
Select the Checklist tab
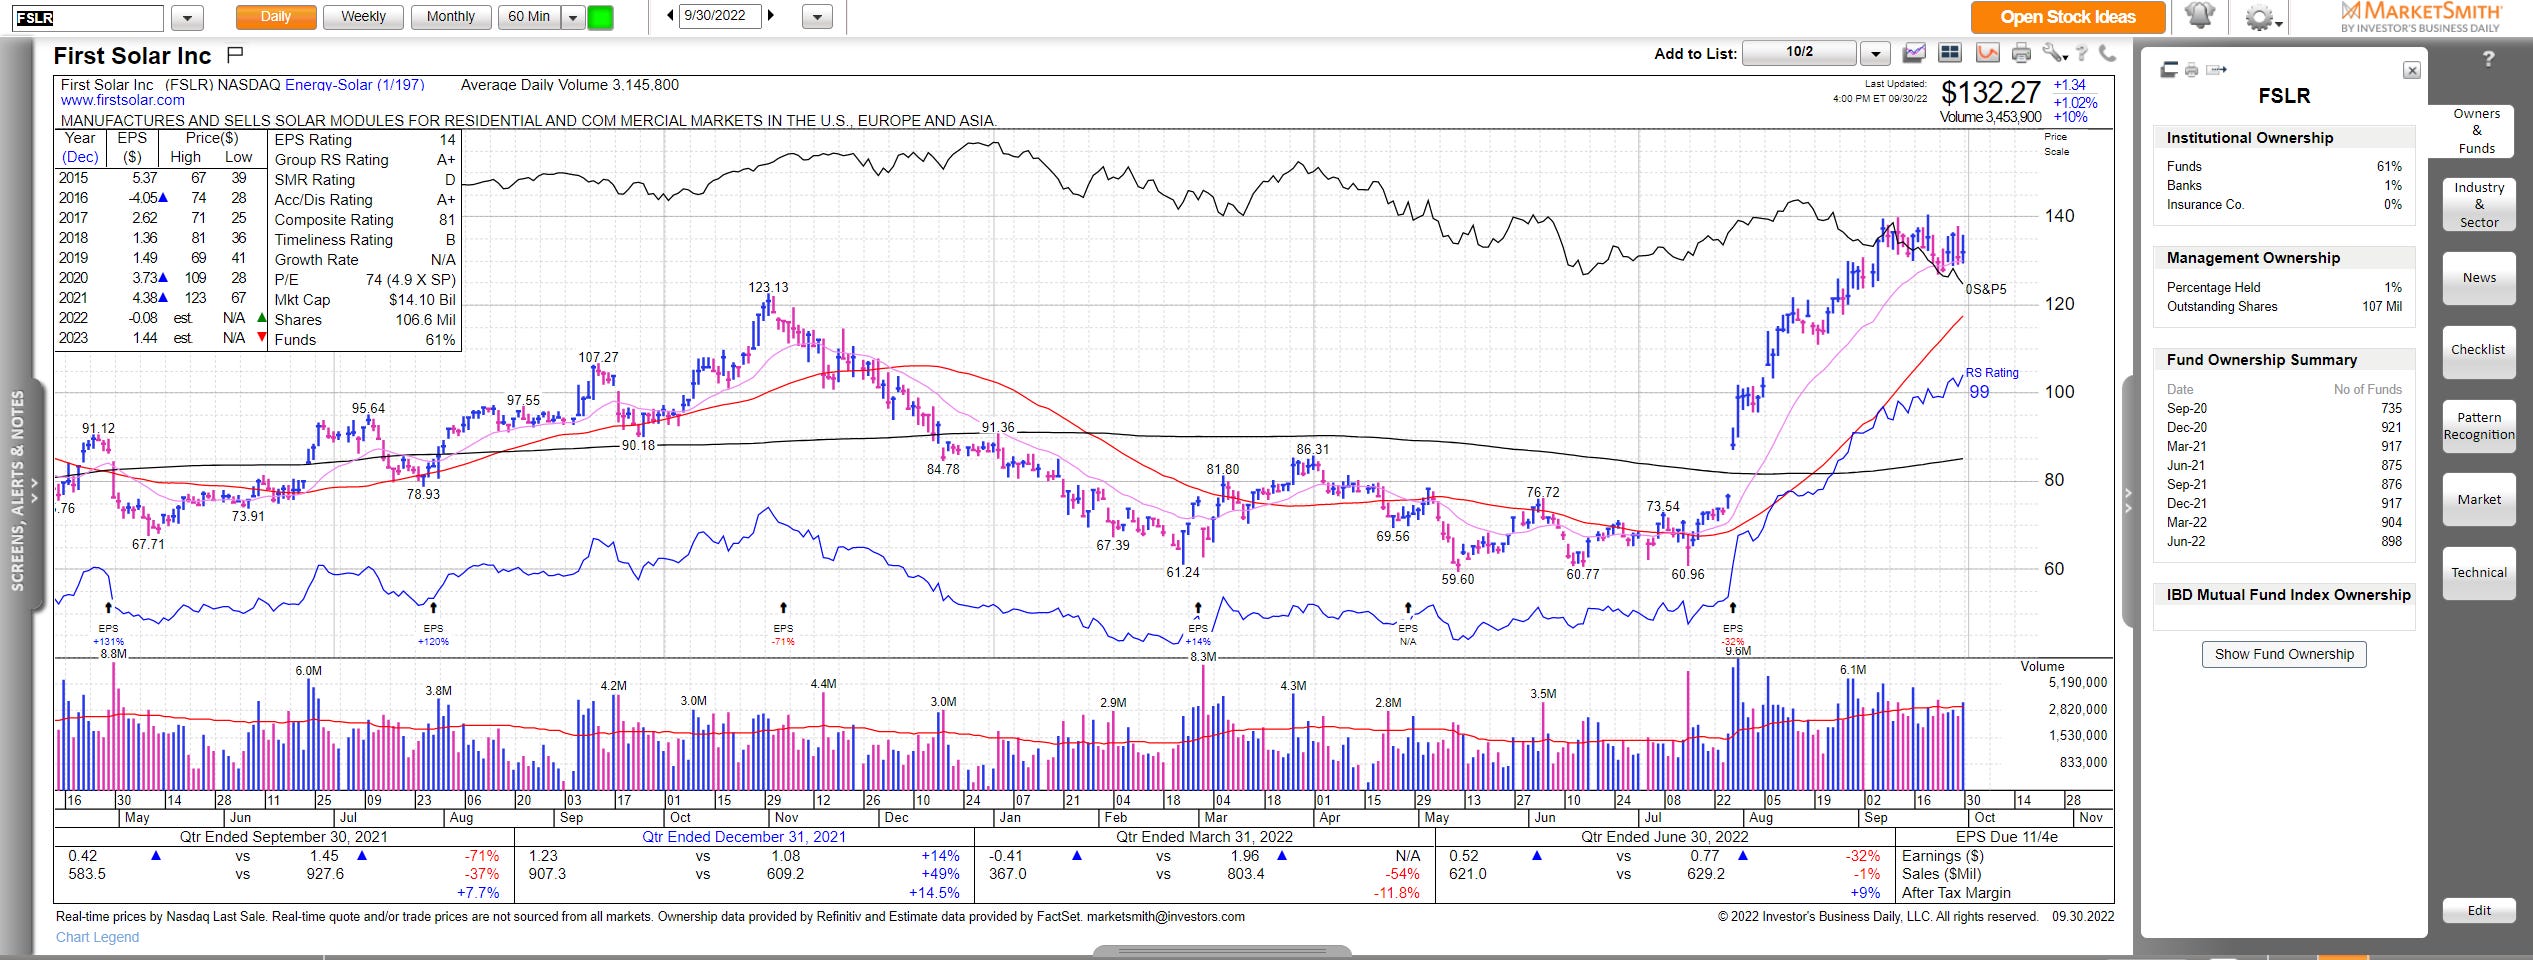click(x=2479, y=350)
